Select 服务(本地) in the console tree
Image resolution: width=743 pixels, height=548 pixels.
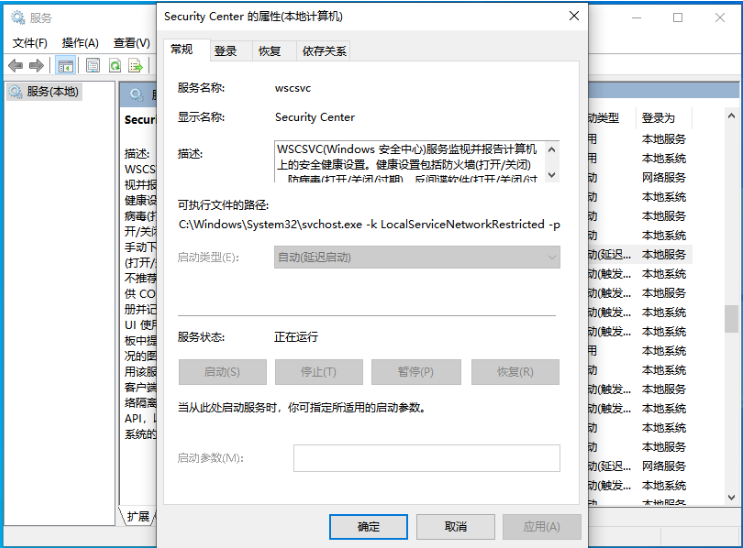click(x=52, y=92)
